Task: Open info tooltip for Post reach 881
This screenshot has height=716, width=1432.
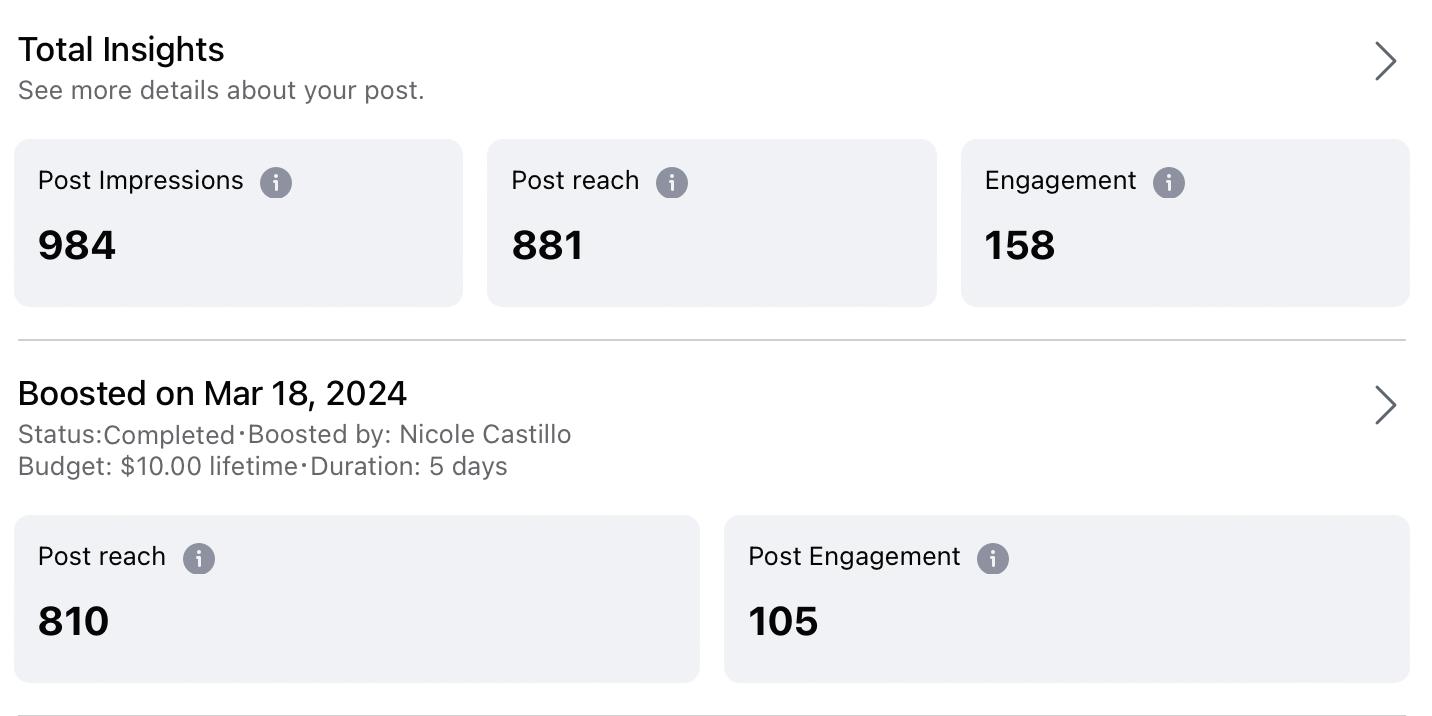Action: (671, 183)
